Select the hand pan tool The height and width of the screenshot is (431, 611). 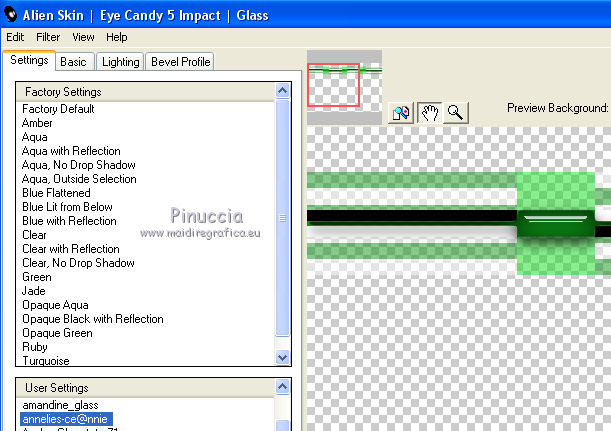(x=429, y=113)
